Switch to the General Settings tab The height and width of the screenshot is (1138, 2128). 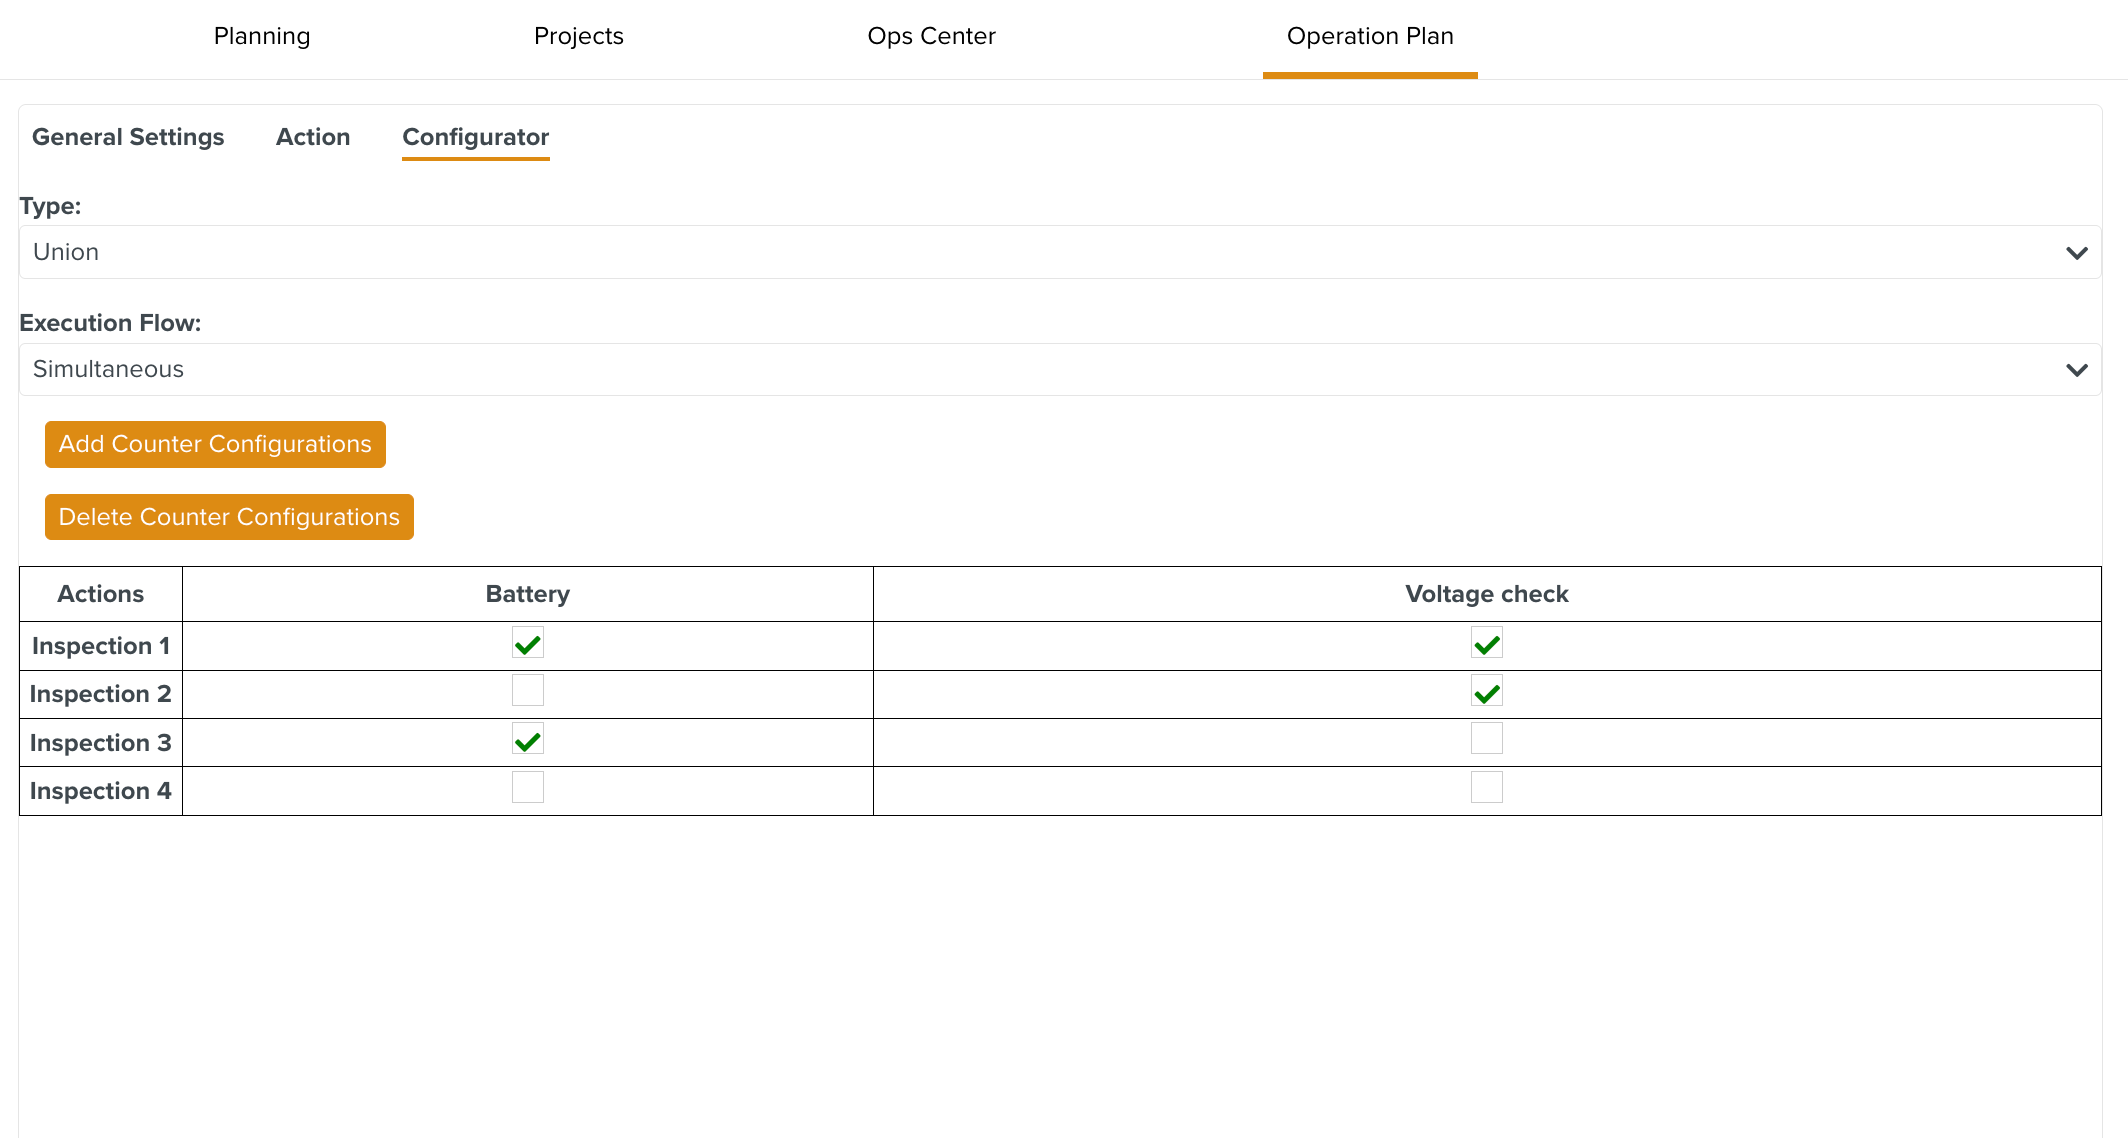coord(128,137)
